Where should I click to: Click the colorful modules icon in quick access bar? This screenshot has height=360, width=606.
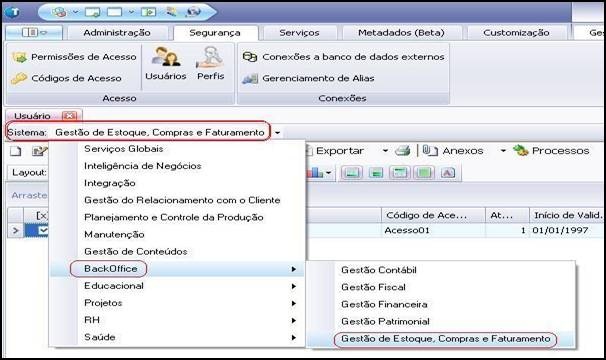[x=59, y=12]
